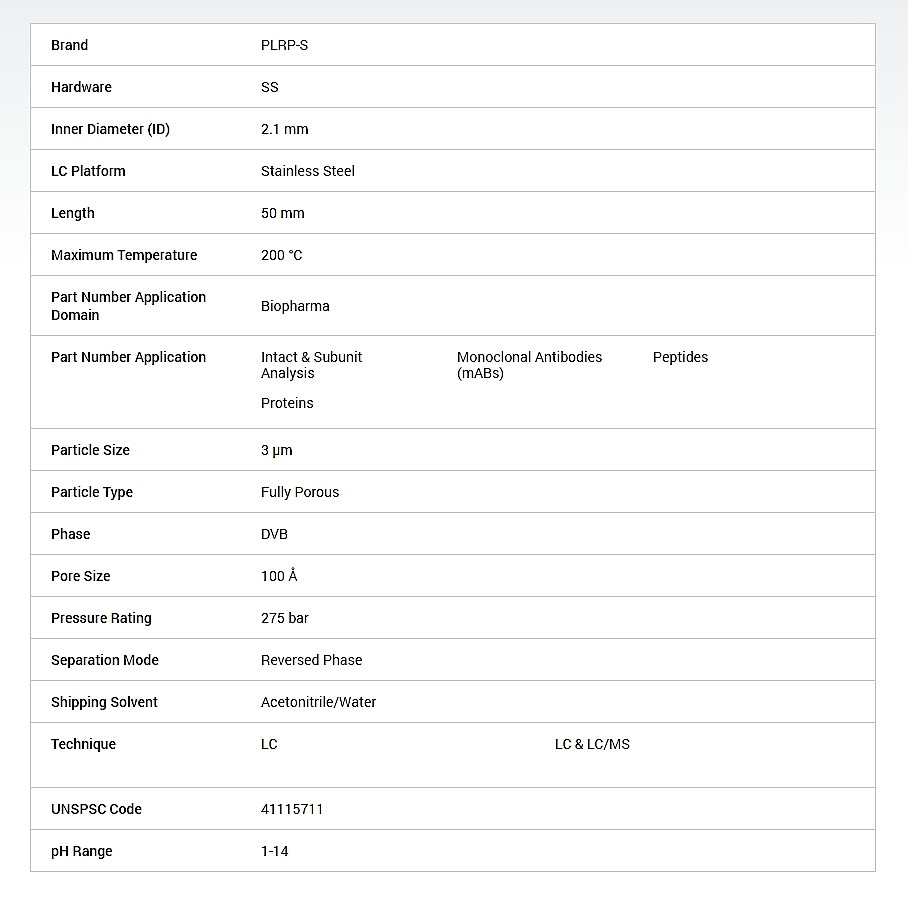Select the 'Hardware' label
The height and width of the screenshot is (898, 908).
(81, 87)
